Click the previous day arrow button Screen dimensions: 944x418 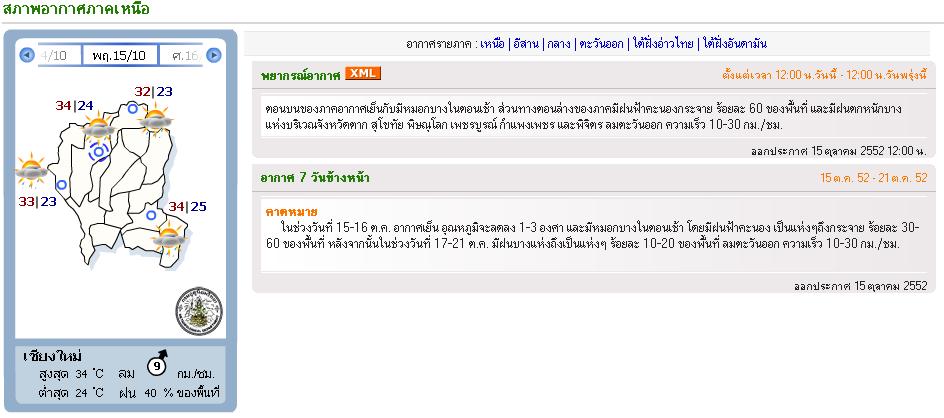coord(27,55)
